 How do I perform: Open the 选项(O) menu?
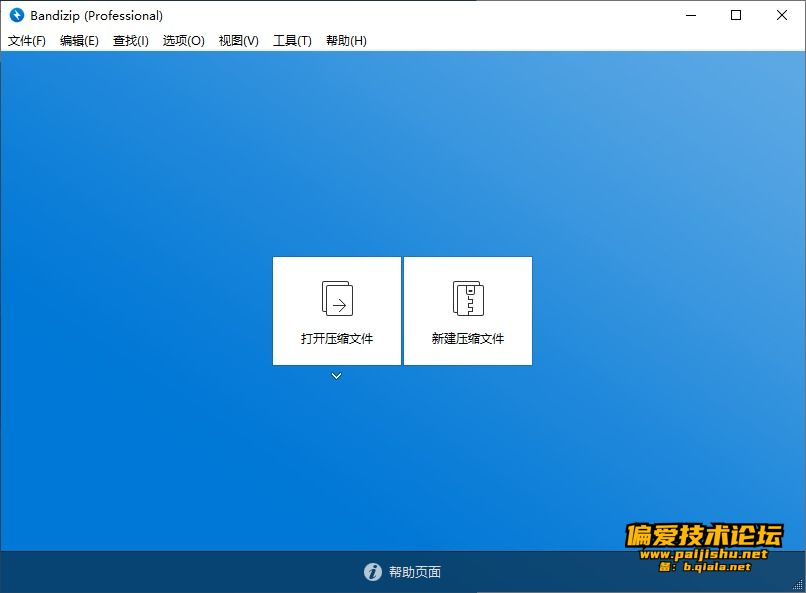click(x=184, y=41)
